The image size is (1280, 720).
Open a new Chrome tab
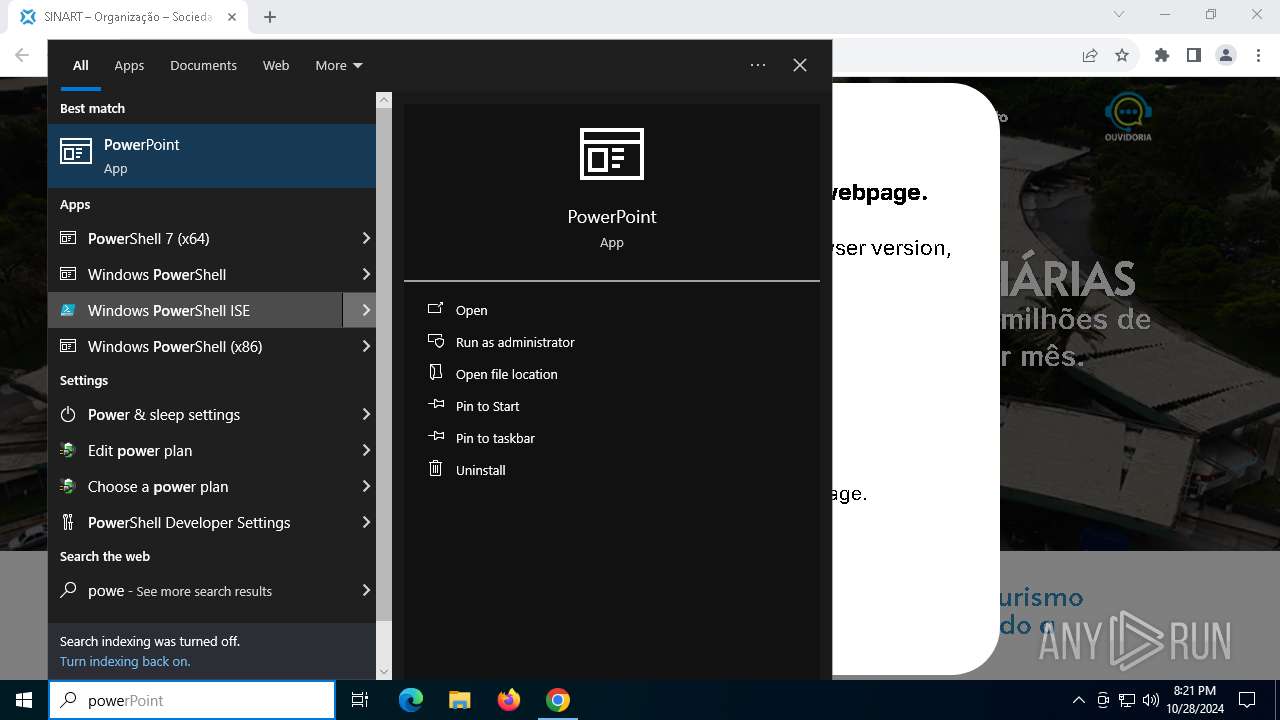(x=270, y=16)
